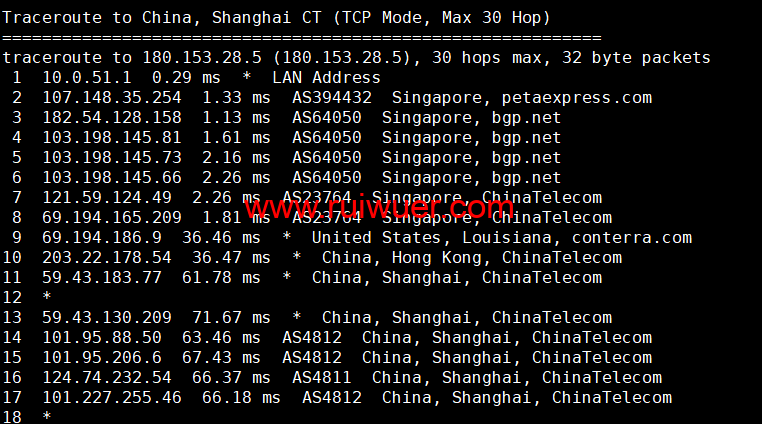This screenshot has height=424, width=762.
Task: Select IP 101.227.255.46 on hop 17
Action: [112, 397]
